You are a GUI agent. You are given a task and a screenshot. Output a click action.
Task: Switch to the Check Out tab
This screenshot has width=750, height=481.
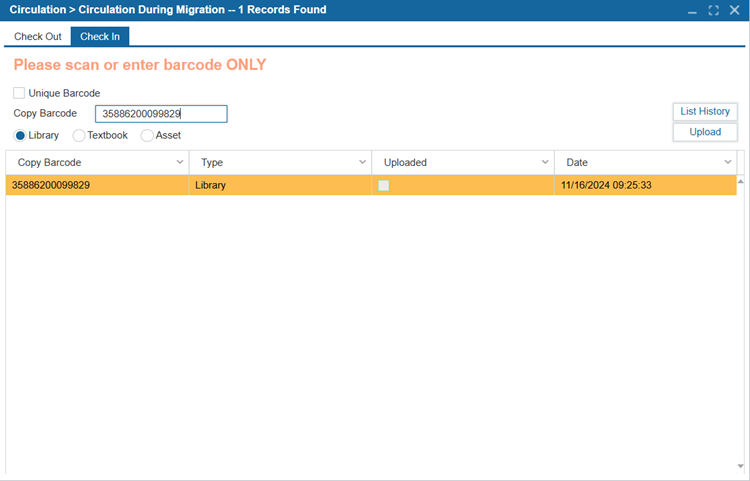click(x=38, y=36)
